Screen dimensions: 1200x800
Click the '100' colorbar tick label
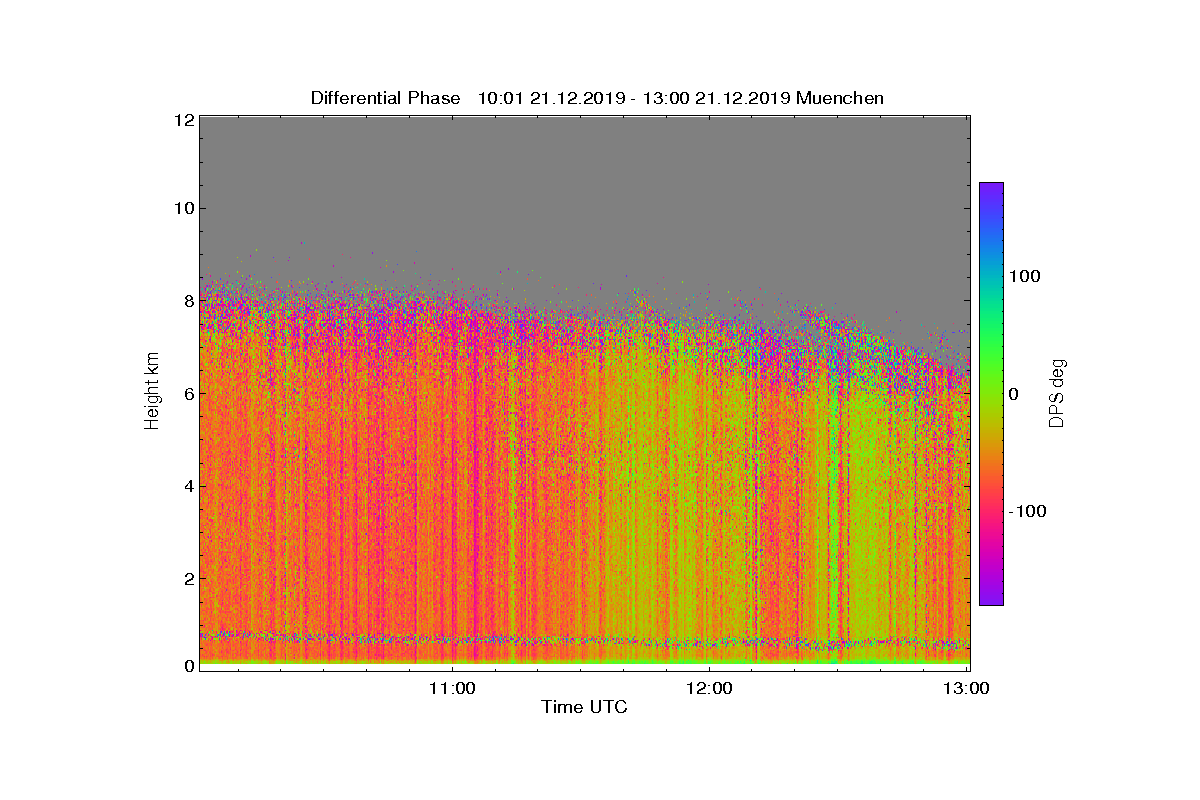(1025, 276)
